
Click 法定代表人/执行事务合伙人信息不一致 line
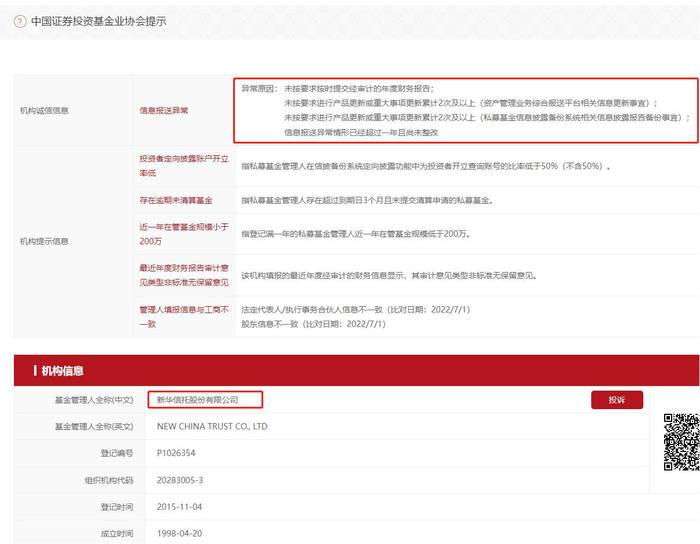coord(356,309)
